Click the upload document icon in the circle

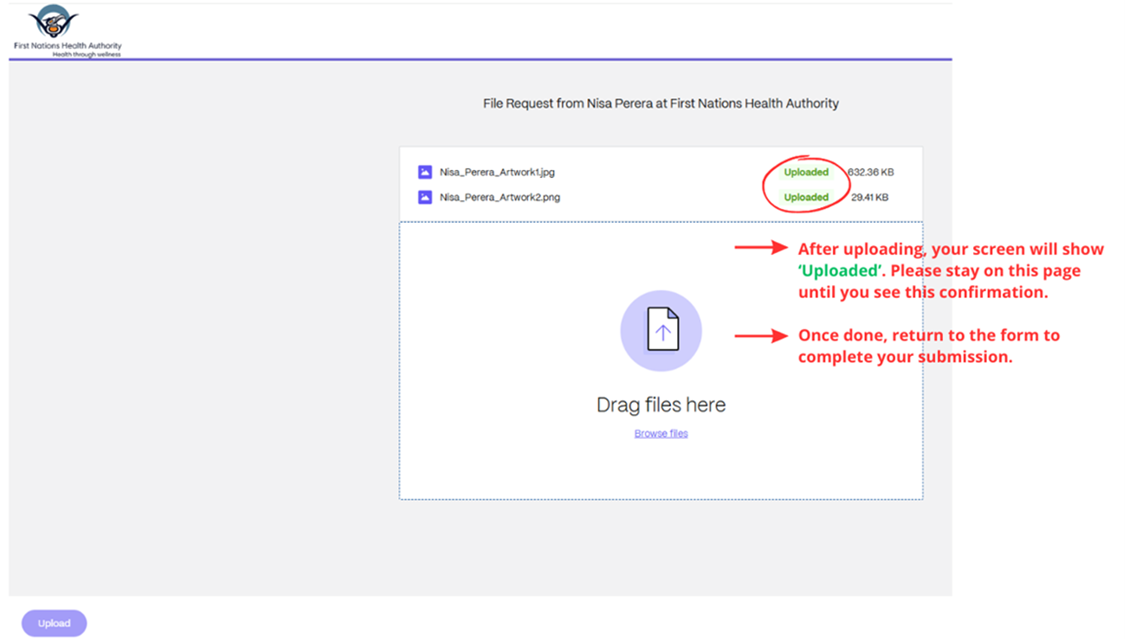[x=661, y=331]
